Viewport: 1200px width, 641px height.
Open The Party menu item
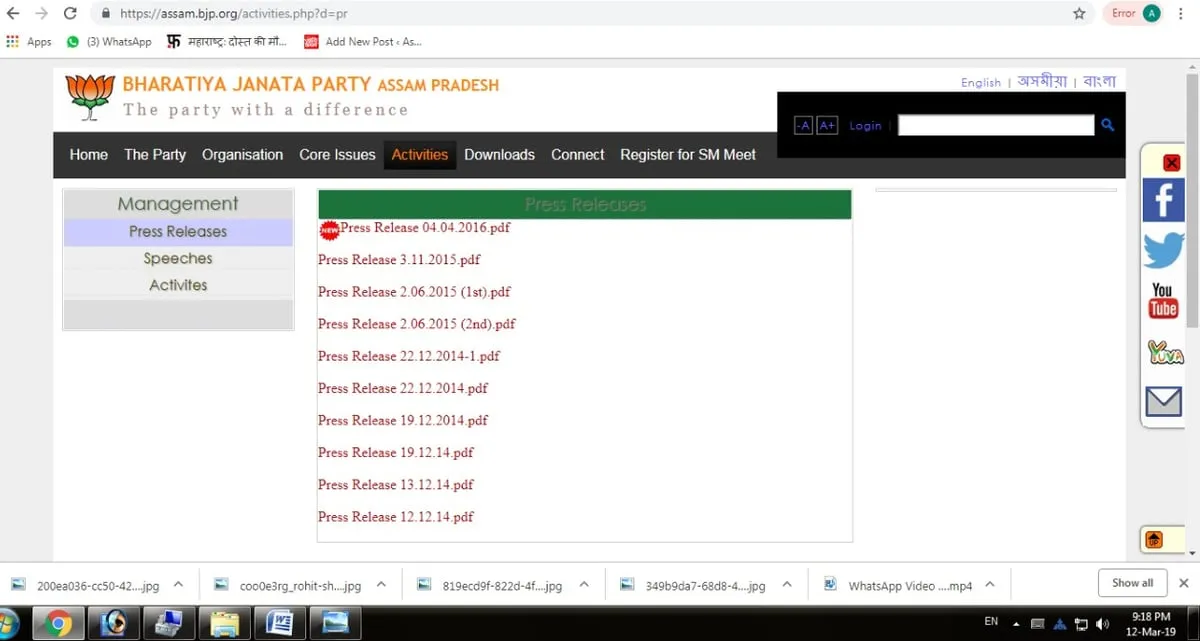click(155, 154)
